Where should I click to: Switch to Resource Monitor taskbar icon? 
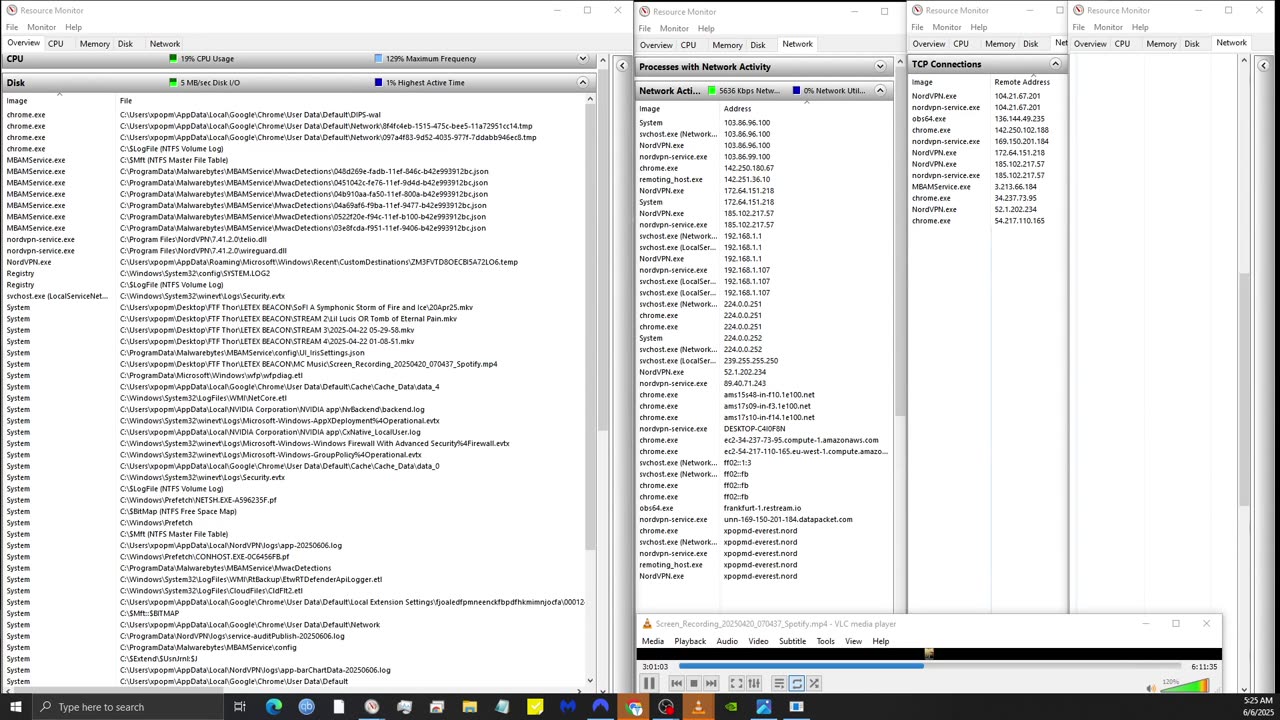371,707
